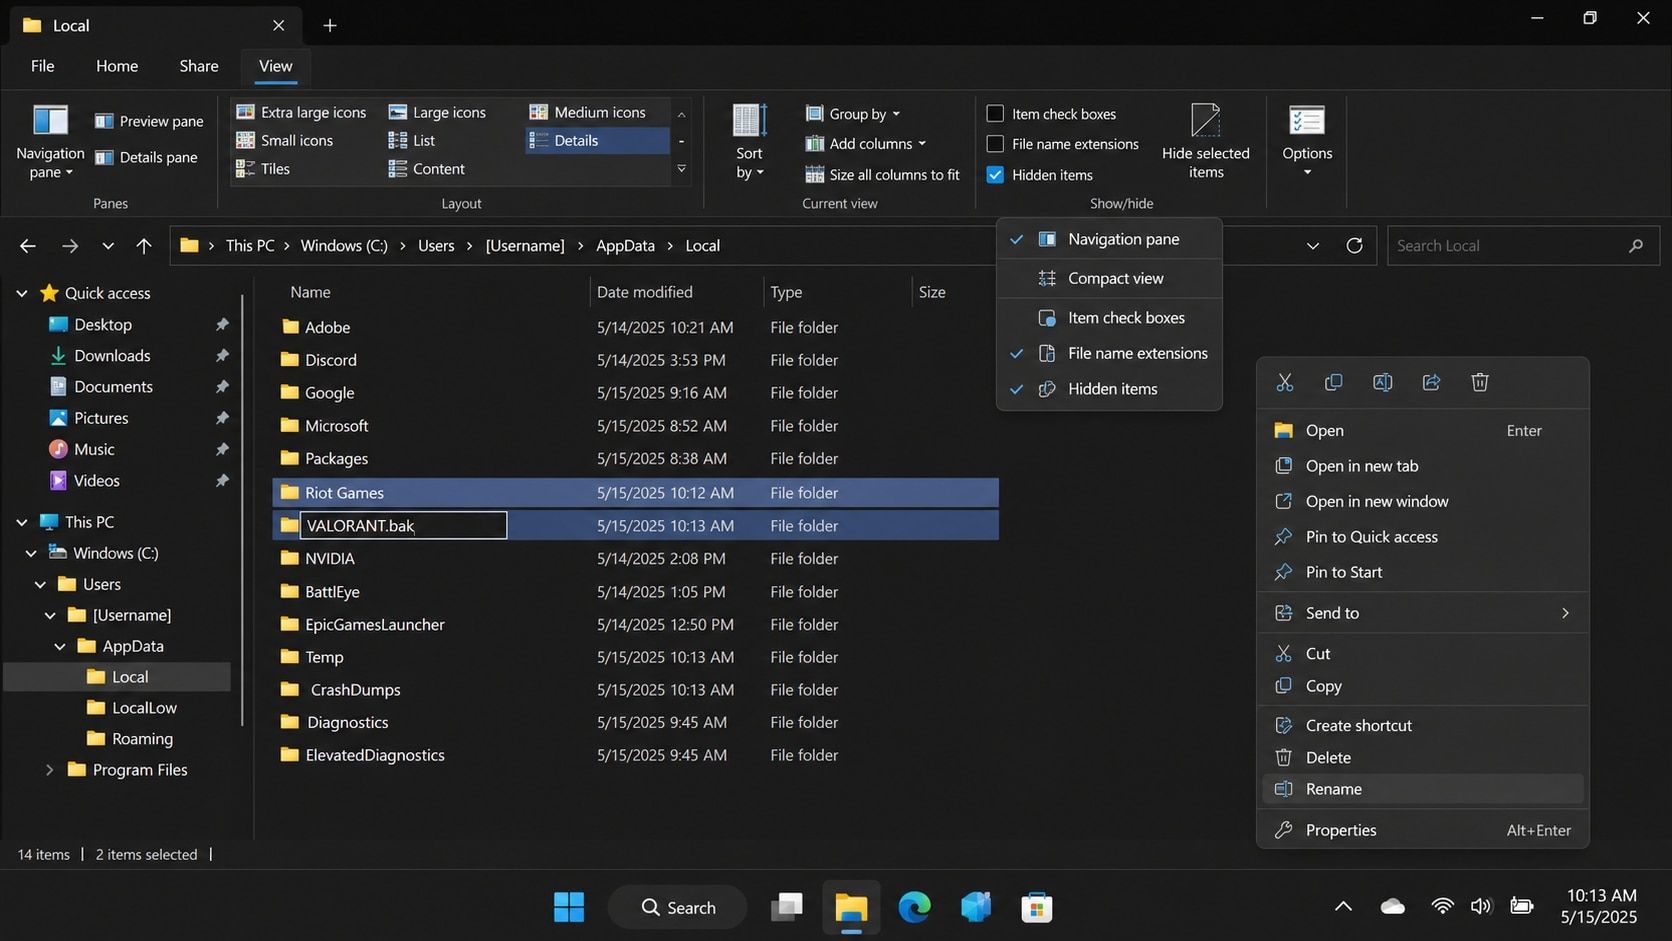Click the Rename icon in context menu top row
The height and width of the screenshot is (941, 1672).
click(1382, 382)
